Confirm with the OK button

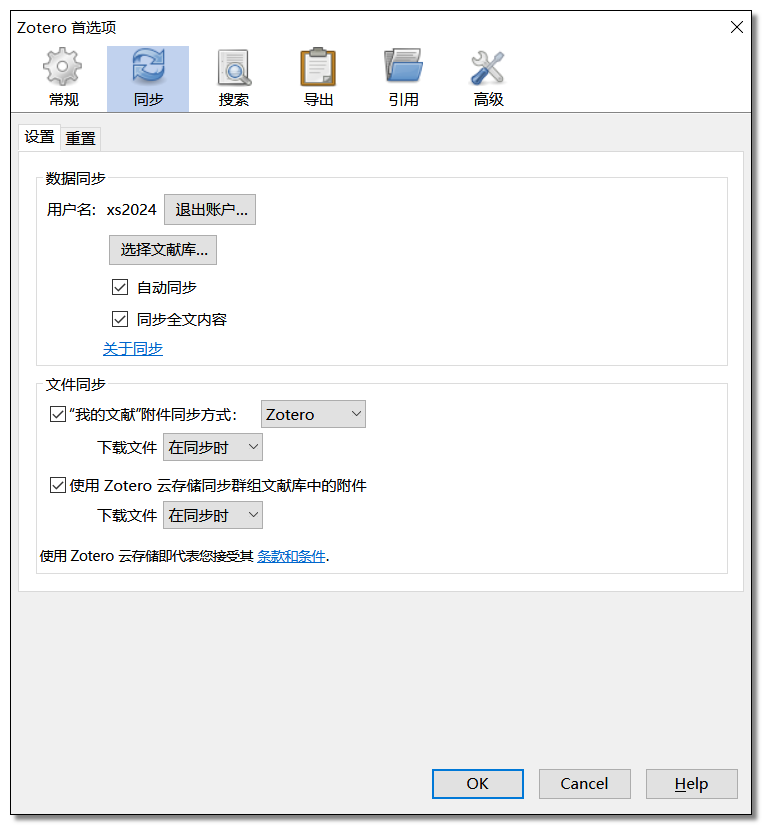tap(478, 783)
